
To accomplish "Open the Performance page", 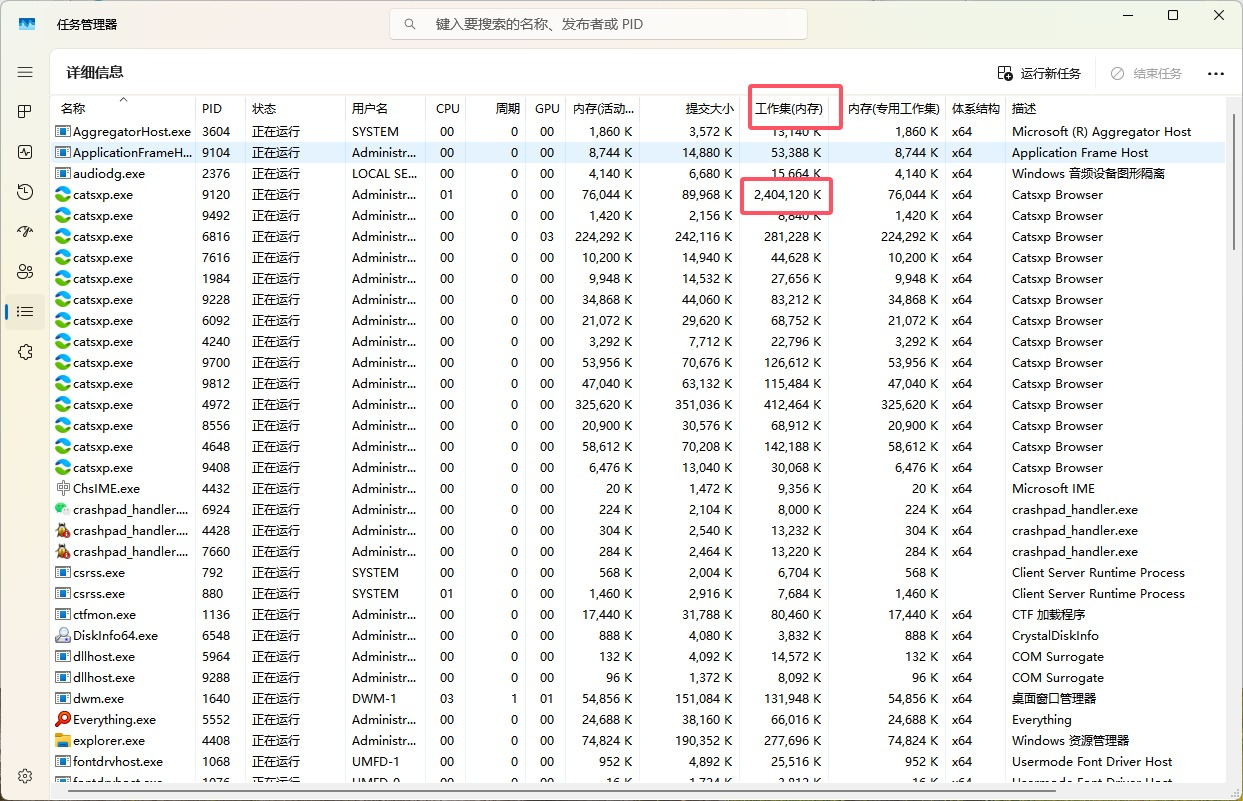I will (24, 151).
